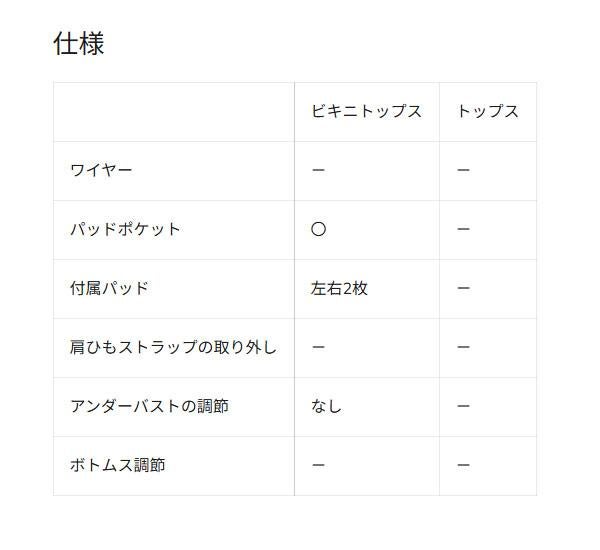Viewport: 600px width, 550px height.
Task: Click the アンダーバストの調節 row label
Action: pos(149,406)
